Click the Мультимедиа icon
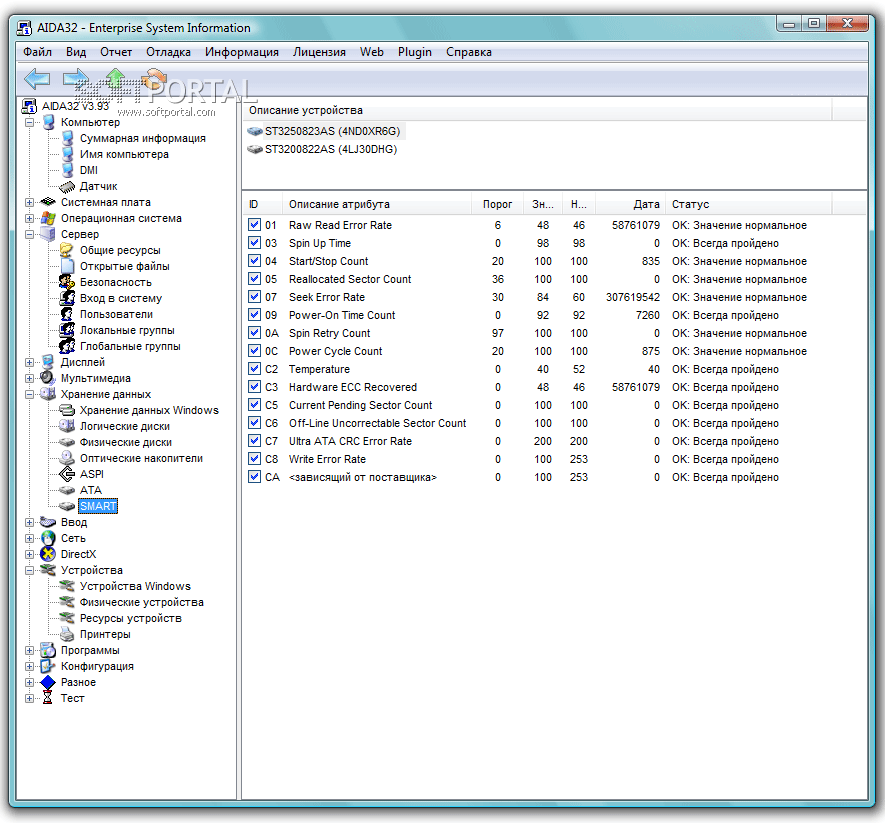885x823 pixels. coord(49,378)
